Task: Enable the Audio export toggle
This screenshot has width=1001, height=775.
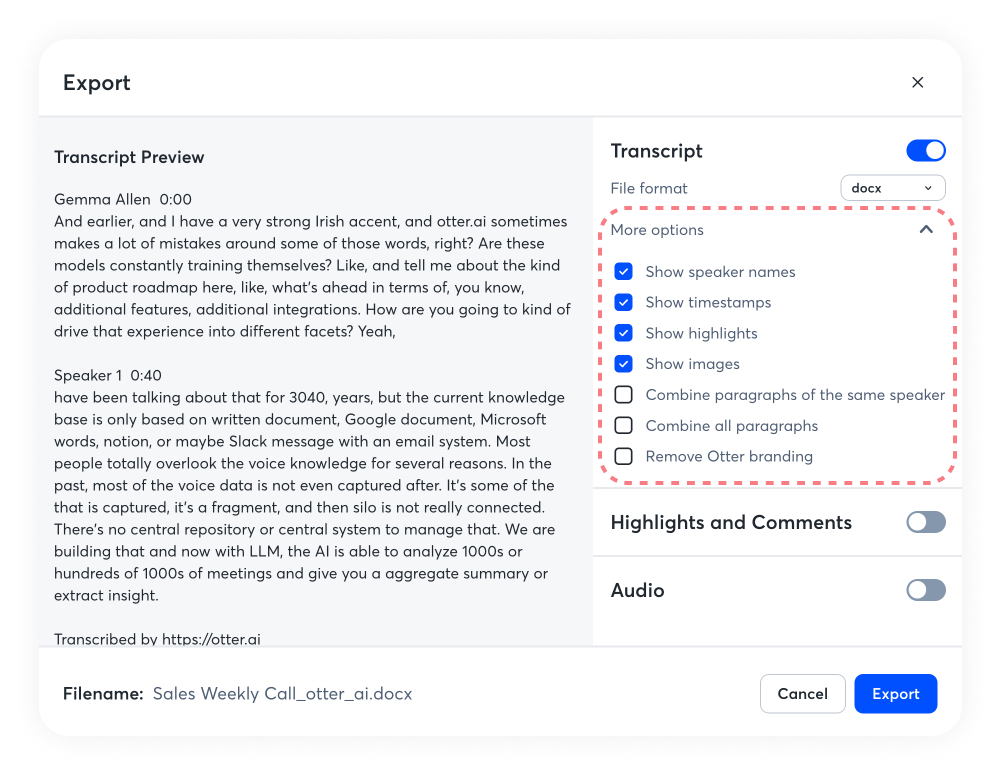Action: point(926,590)
